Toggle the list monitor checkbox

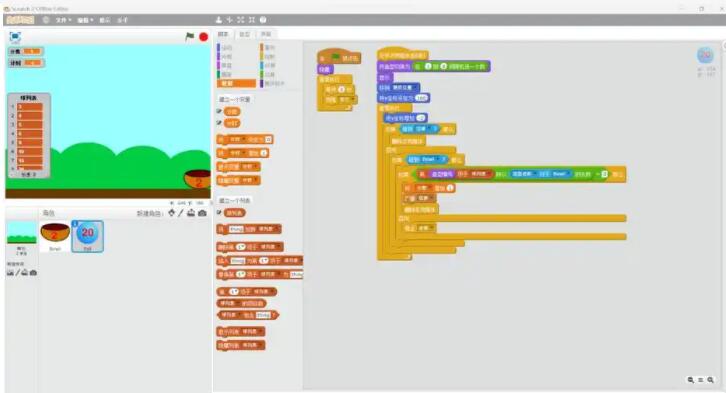tap(219, 212)
